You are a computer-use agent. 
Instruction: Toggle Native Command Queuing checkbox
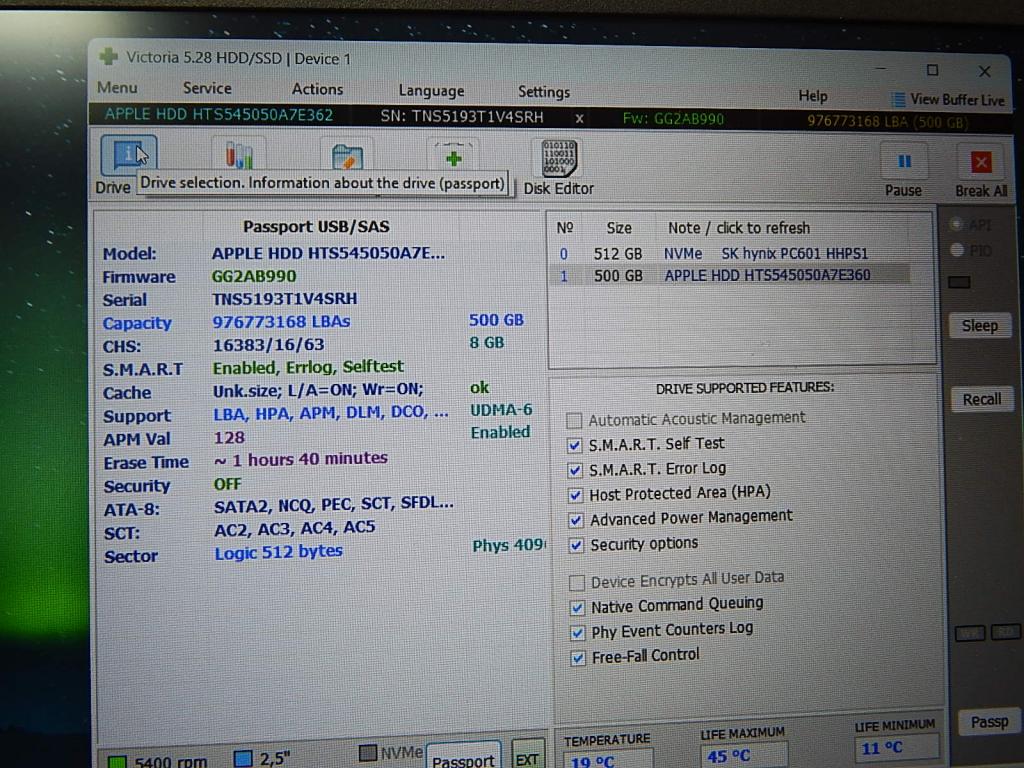577,608
